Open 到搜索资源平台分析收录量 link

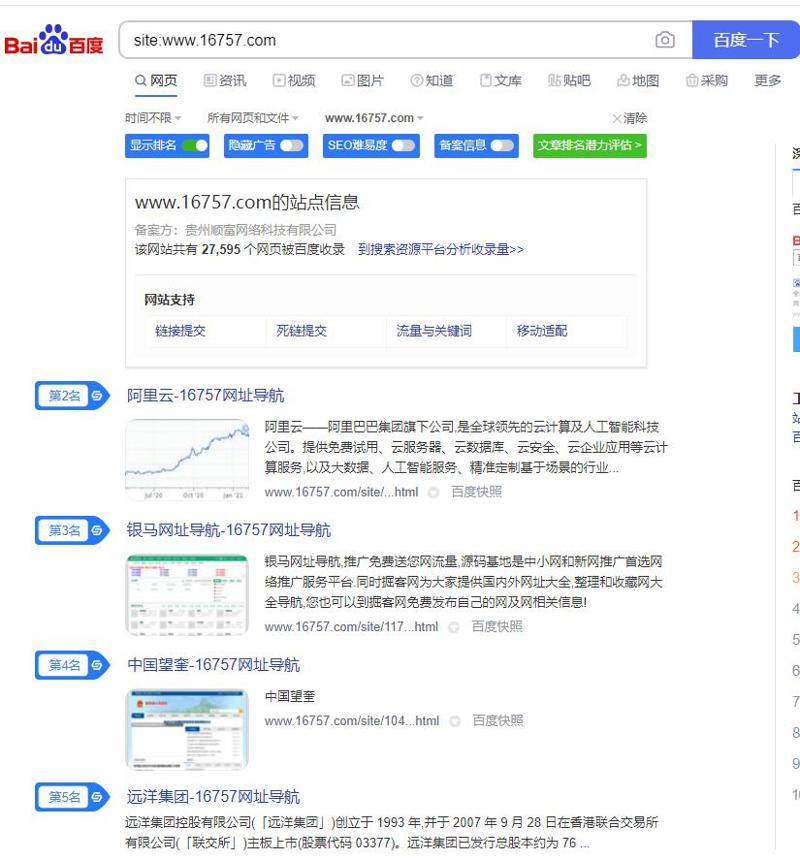tap(441, 250)
